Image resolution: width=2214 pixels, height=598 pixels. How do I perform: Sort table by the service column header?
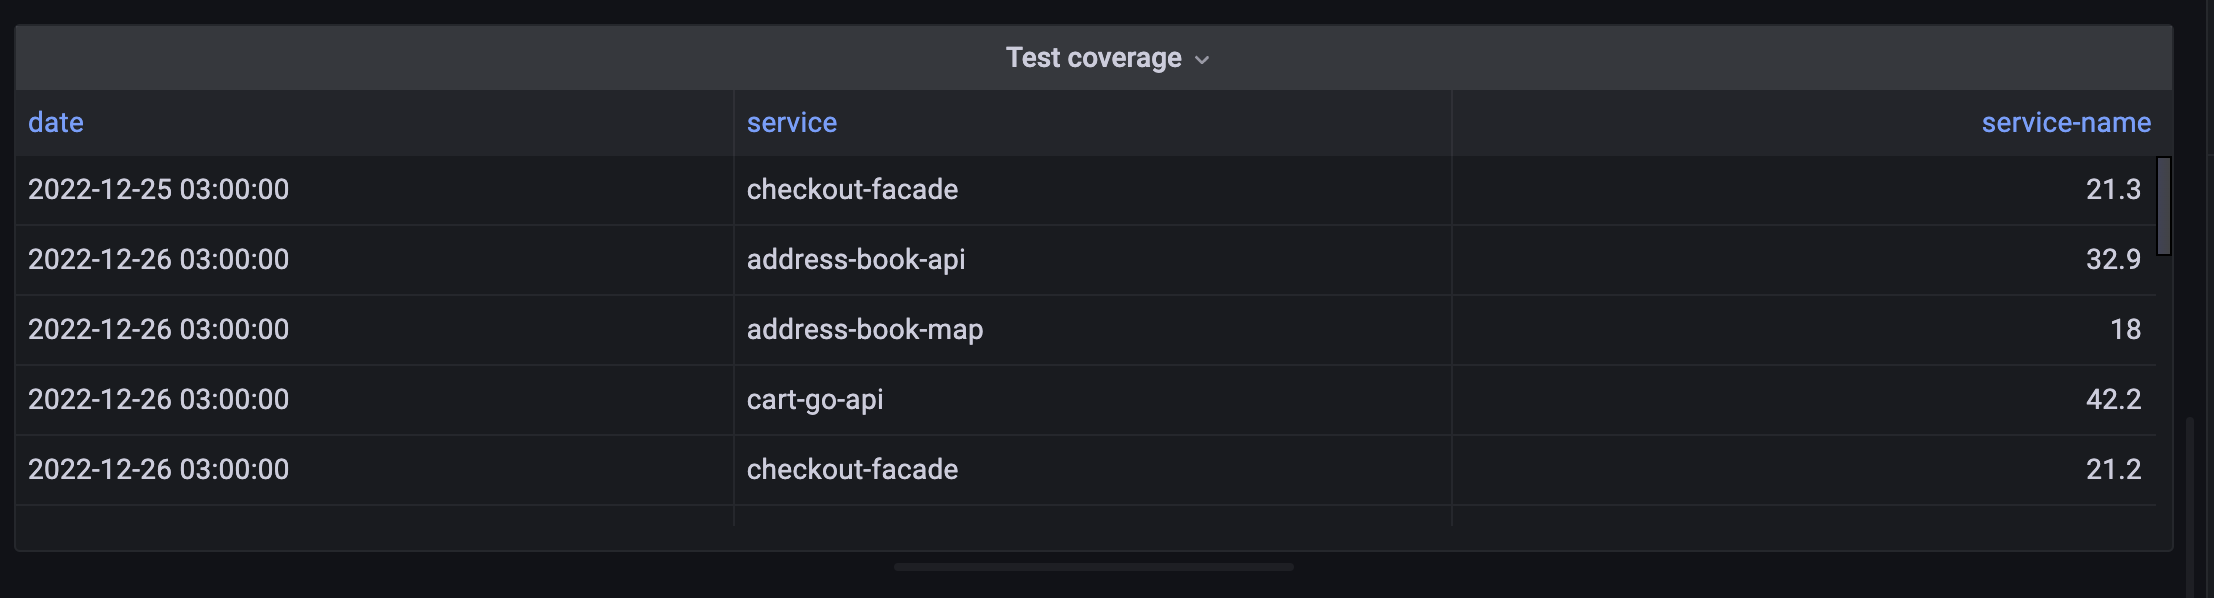click(x=791, y=122)
